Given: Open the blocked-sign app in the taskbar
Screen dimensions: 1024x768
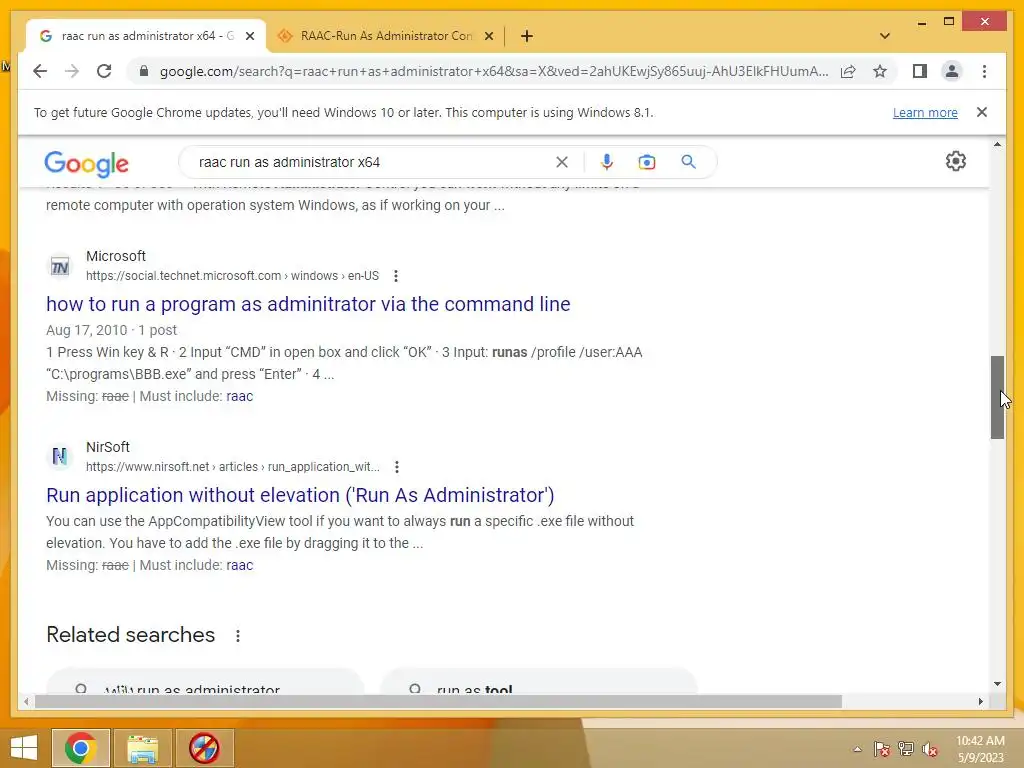Looking at the screenshot, I should point(204,748).
